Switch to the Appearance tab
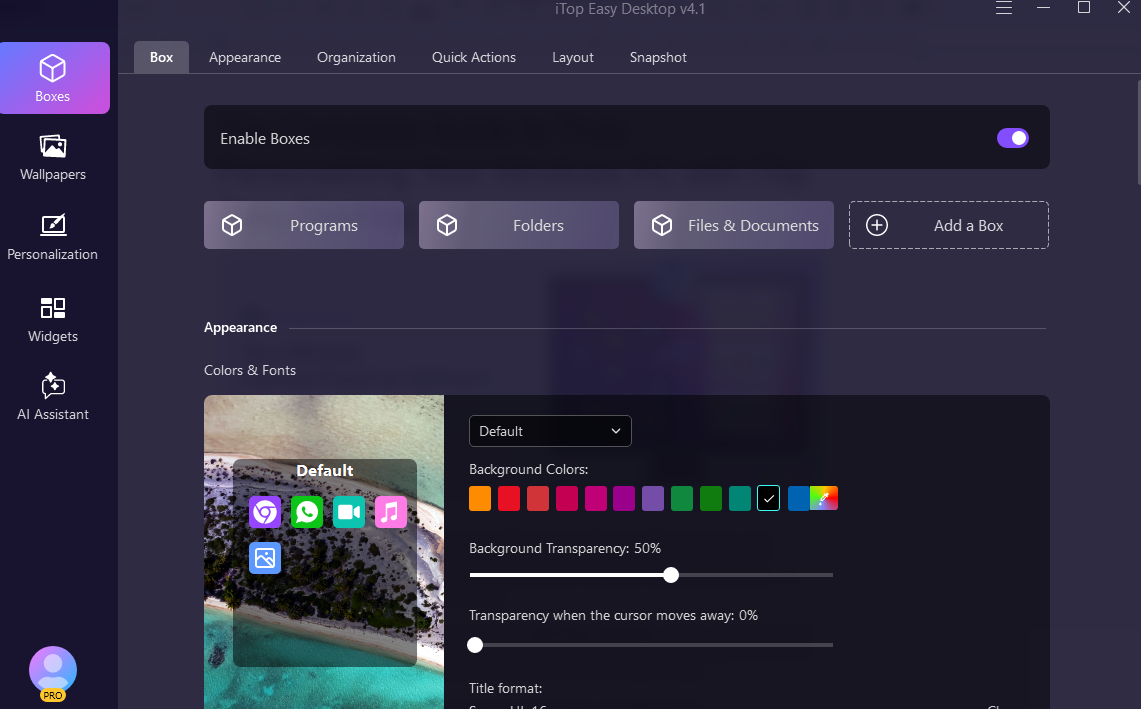1141x709 pixels. tap(245, 57)
